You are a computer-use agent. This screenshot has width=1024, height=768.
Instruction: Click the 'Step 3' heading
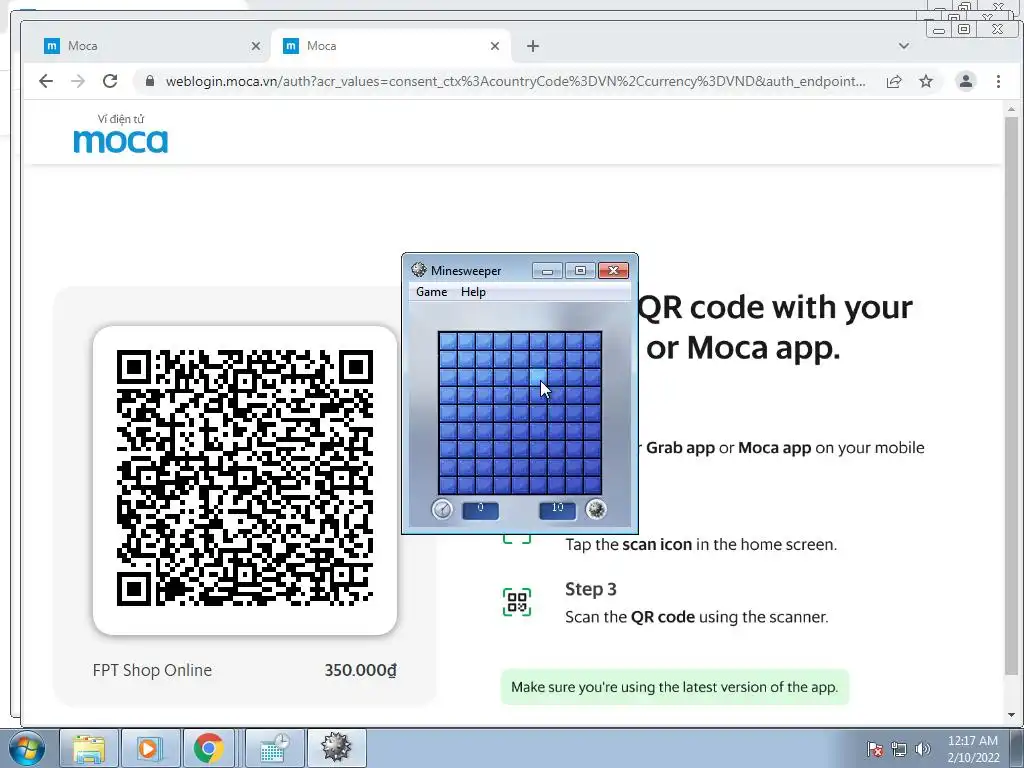point(590,589)
